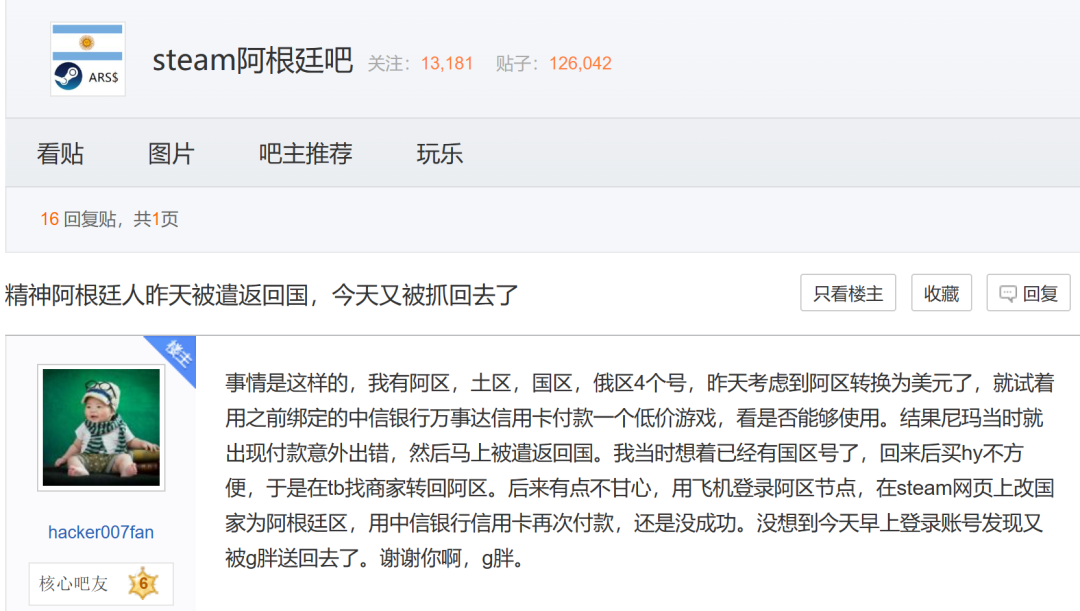This screenshot has width=1080, height=611.
Task: Switch to the 看贴 tab
Action: 60,154
